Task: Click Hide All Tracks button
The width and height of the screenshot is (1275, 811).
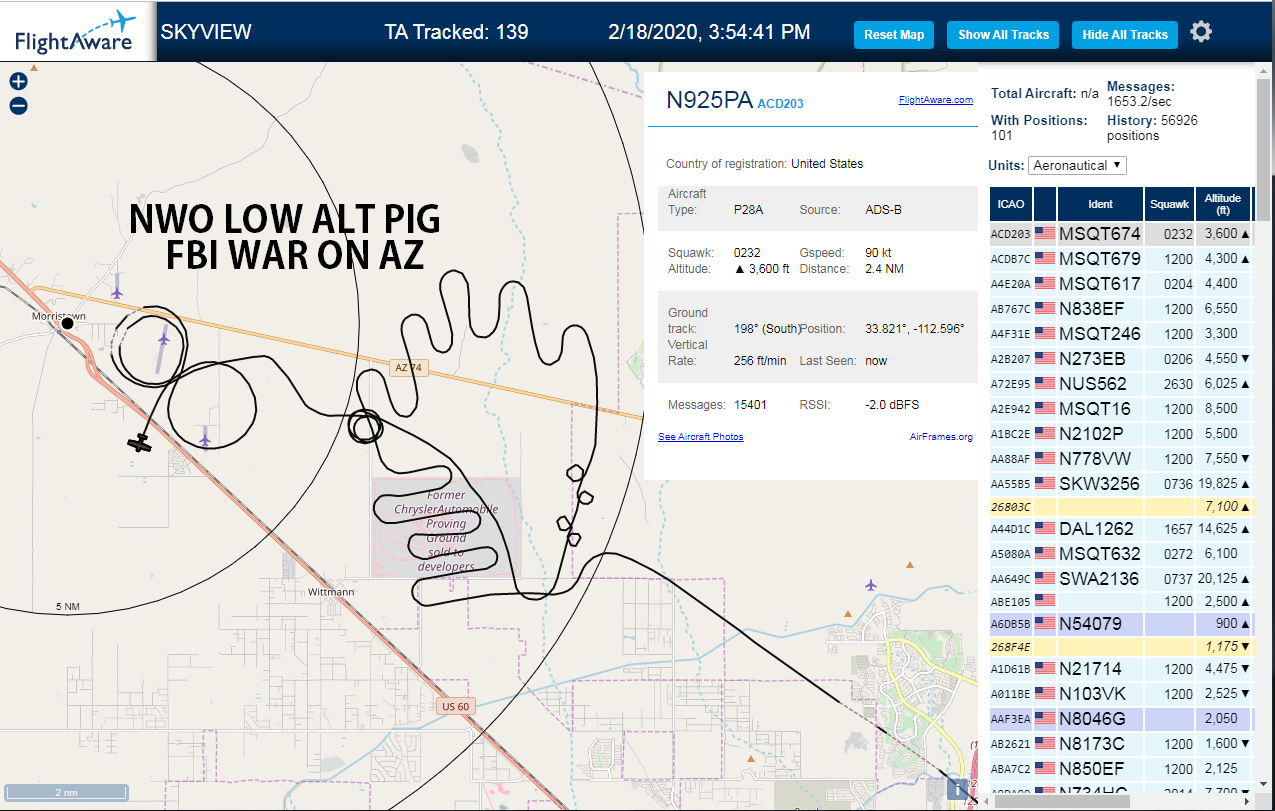Action: pyautogui.click(x=1125, y=34)
